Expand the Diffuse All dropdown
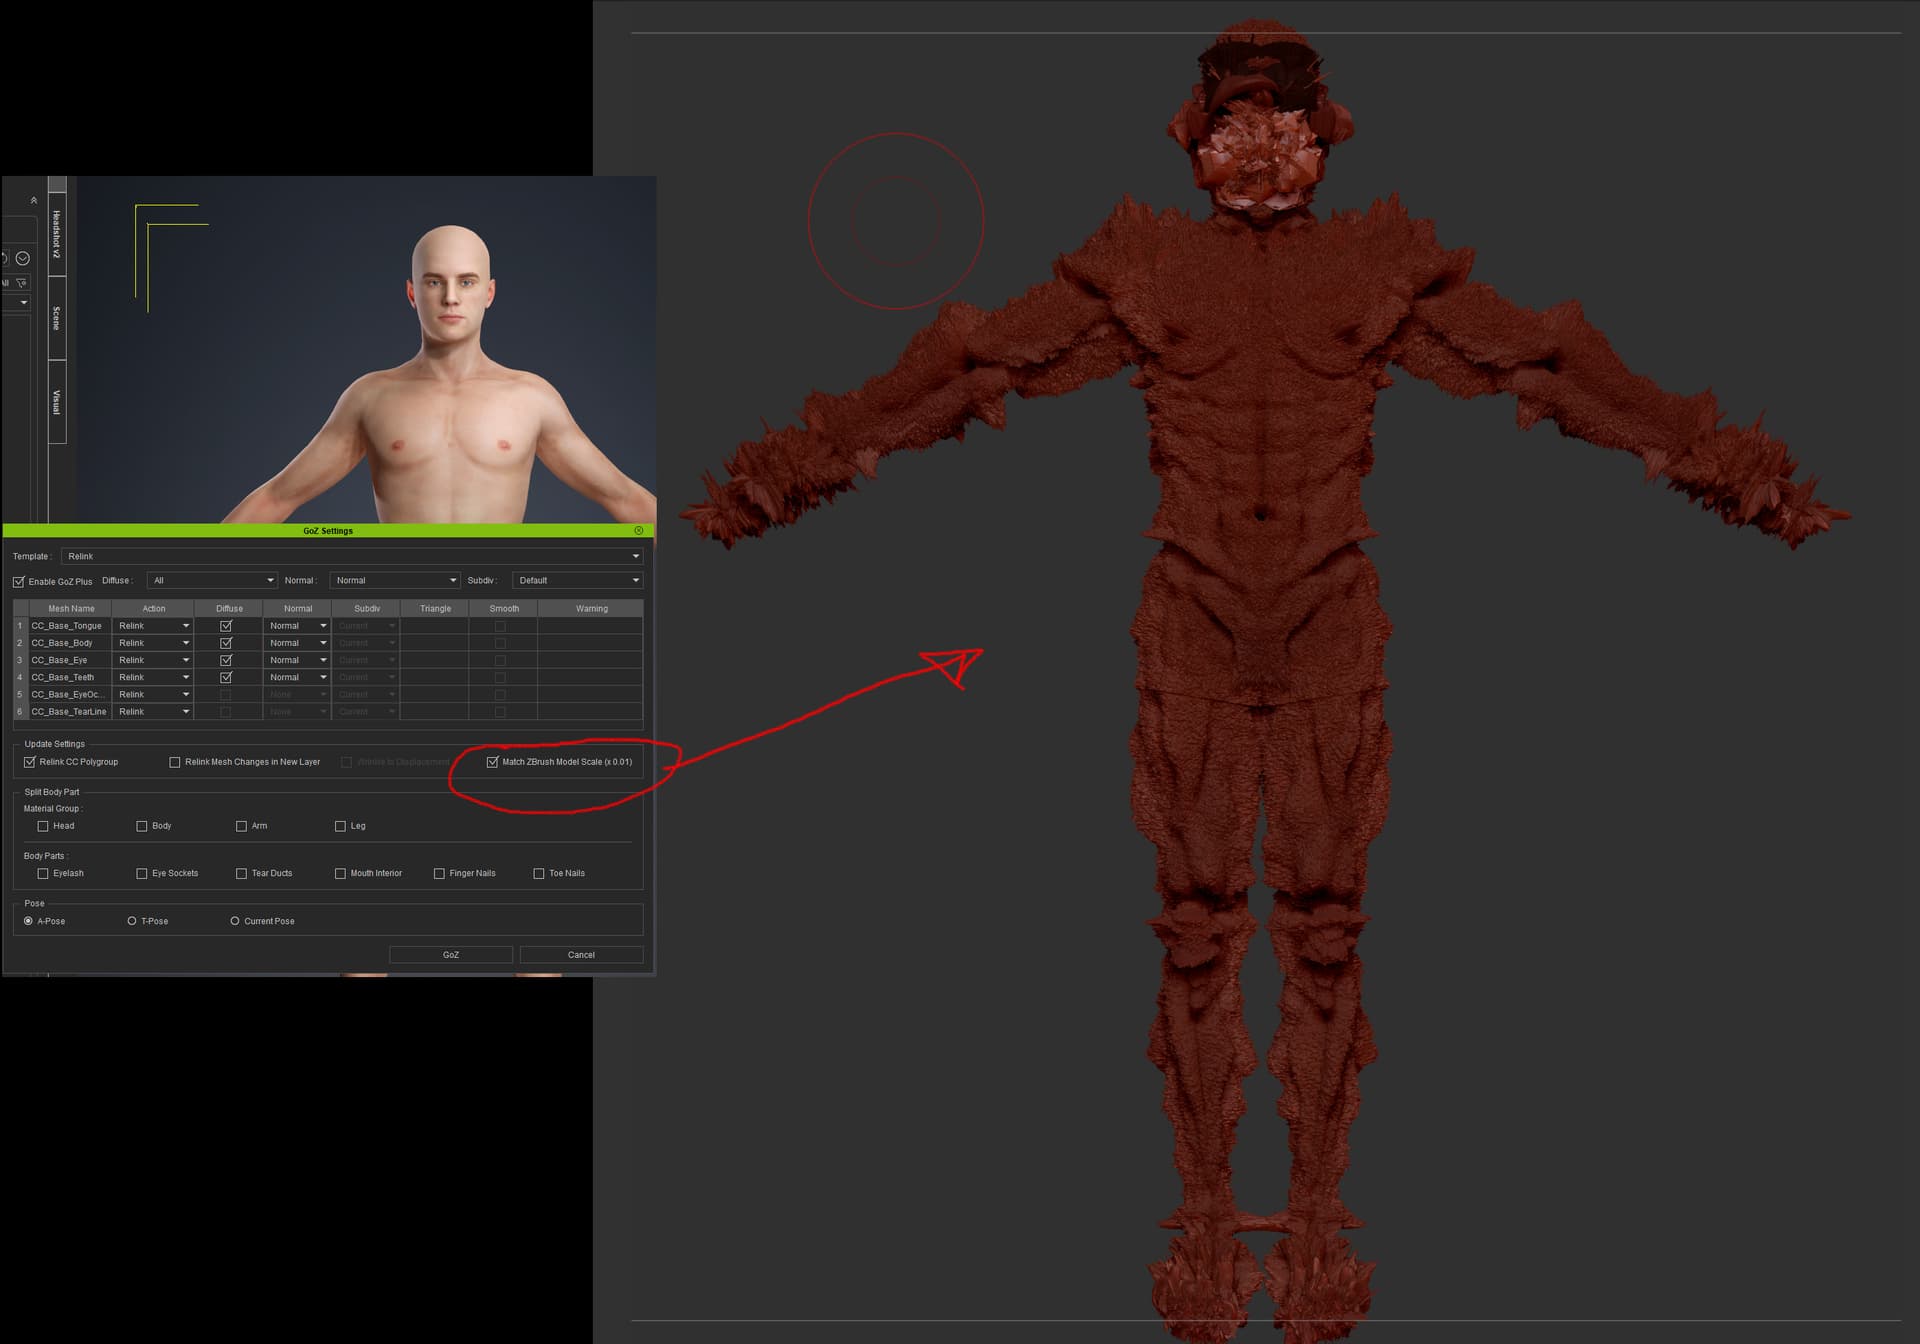1920x1344 pixels. pyautogui.click(x=212, y=581)
